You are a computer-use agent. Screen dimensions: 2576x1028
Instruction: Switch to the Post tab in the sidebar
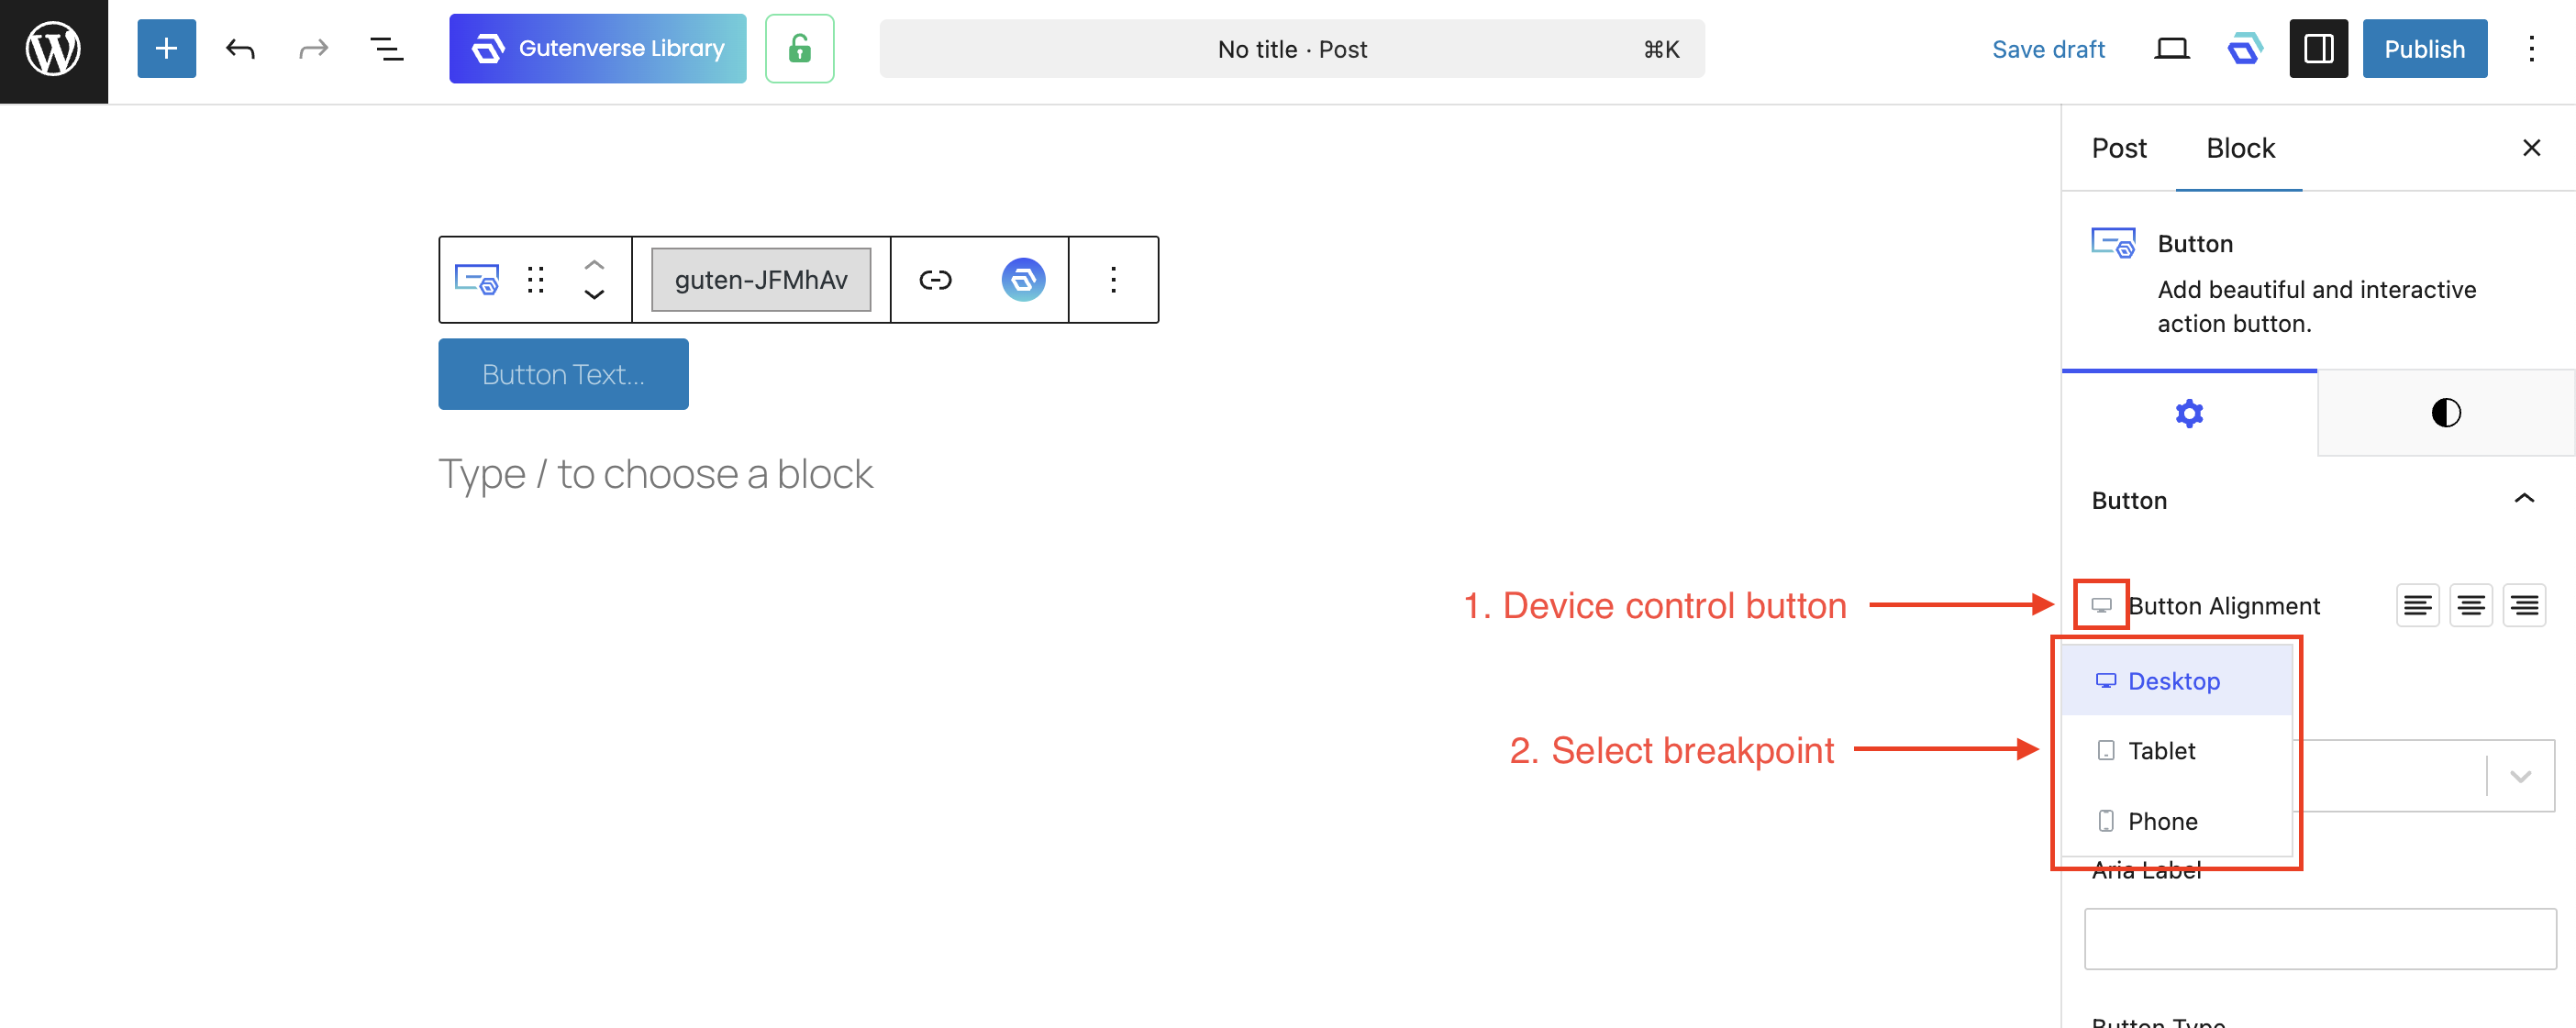click(x=2119, y=148)
